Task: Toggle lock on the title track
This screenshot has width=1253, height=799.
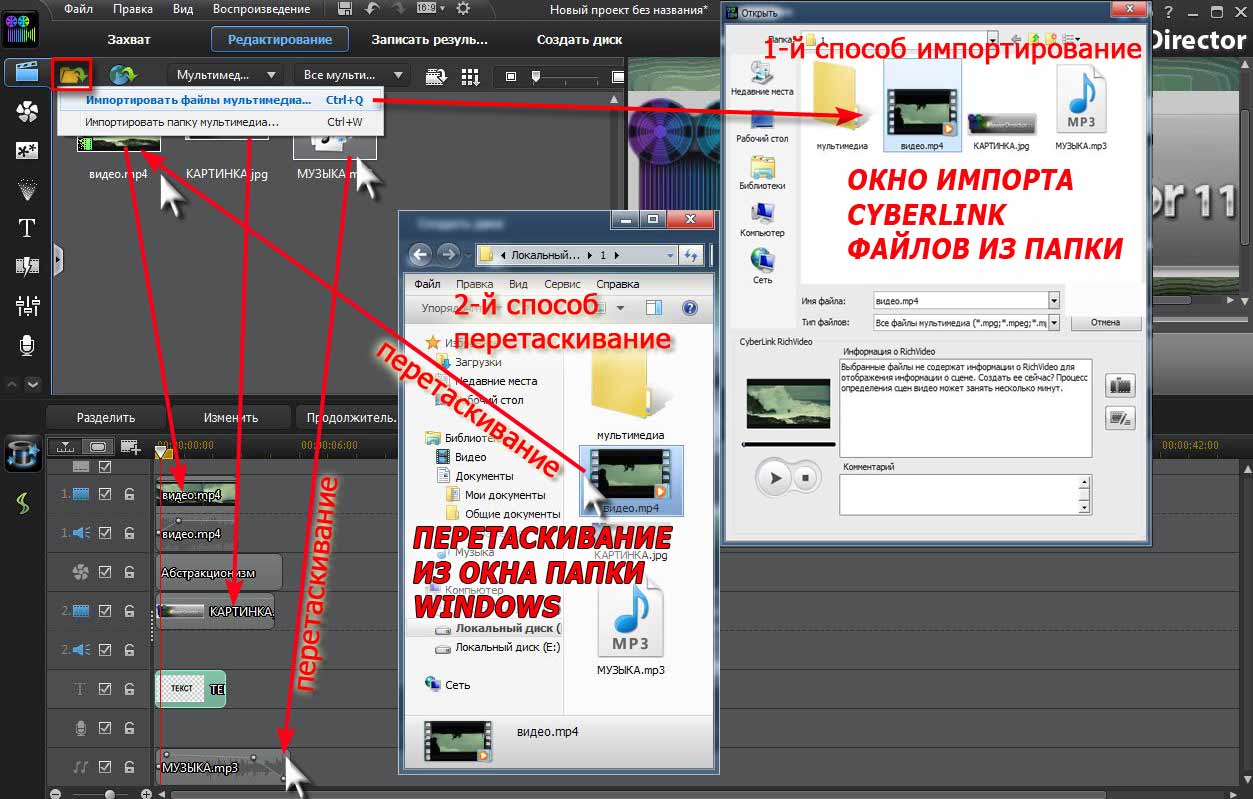Action: point(129,688)
